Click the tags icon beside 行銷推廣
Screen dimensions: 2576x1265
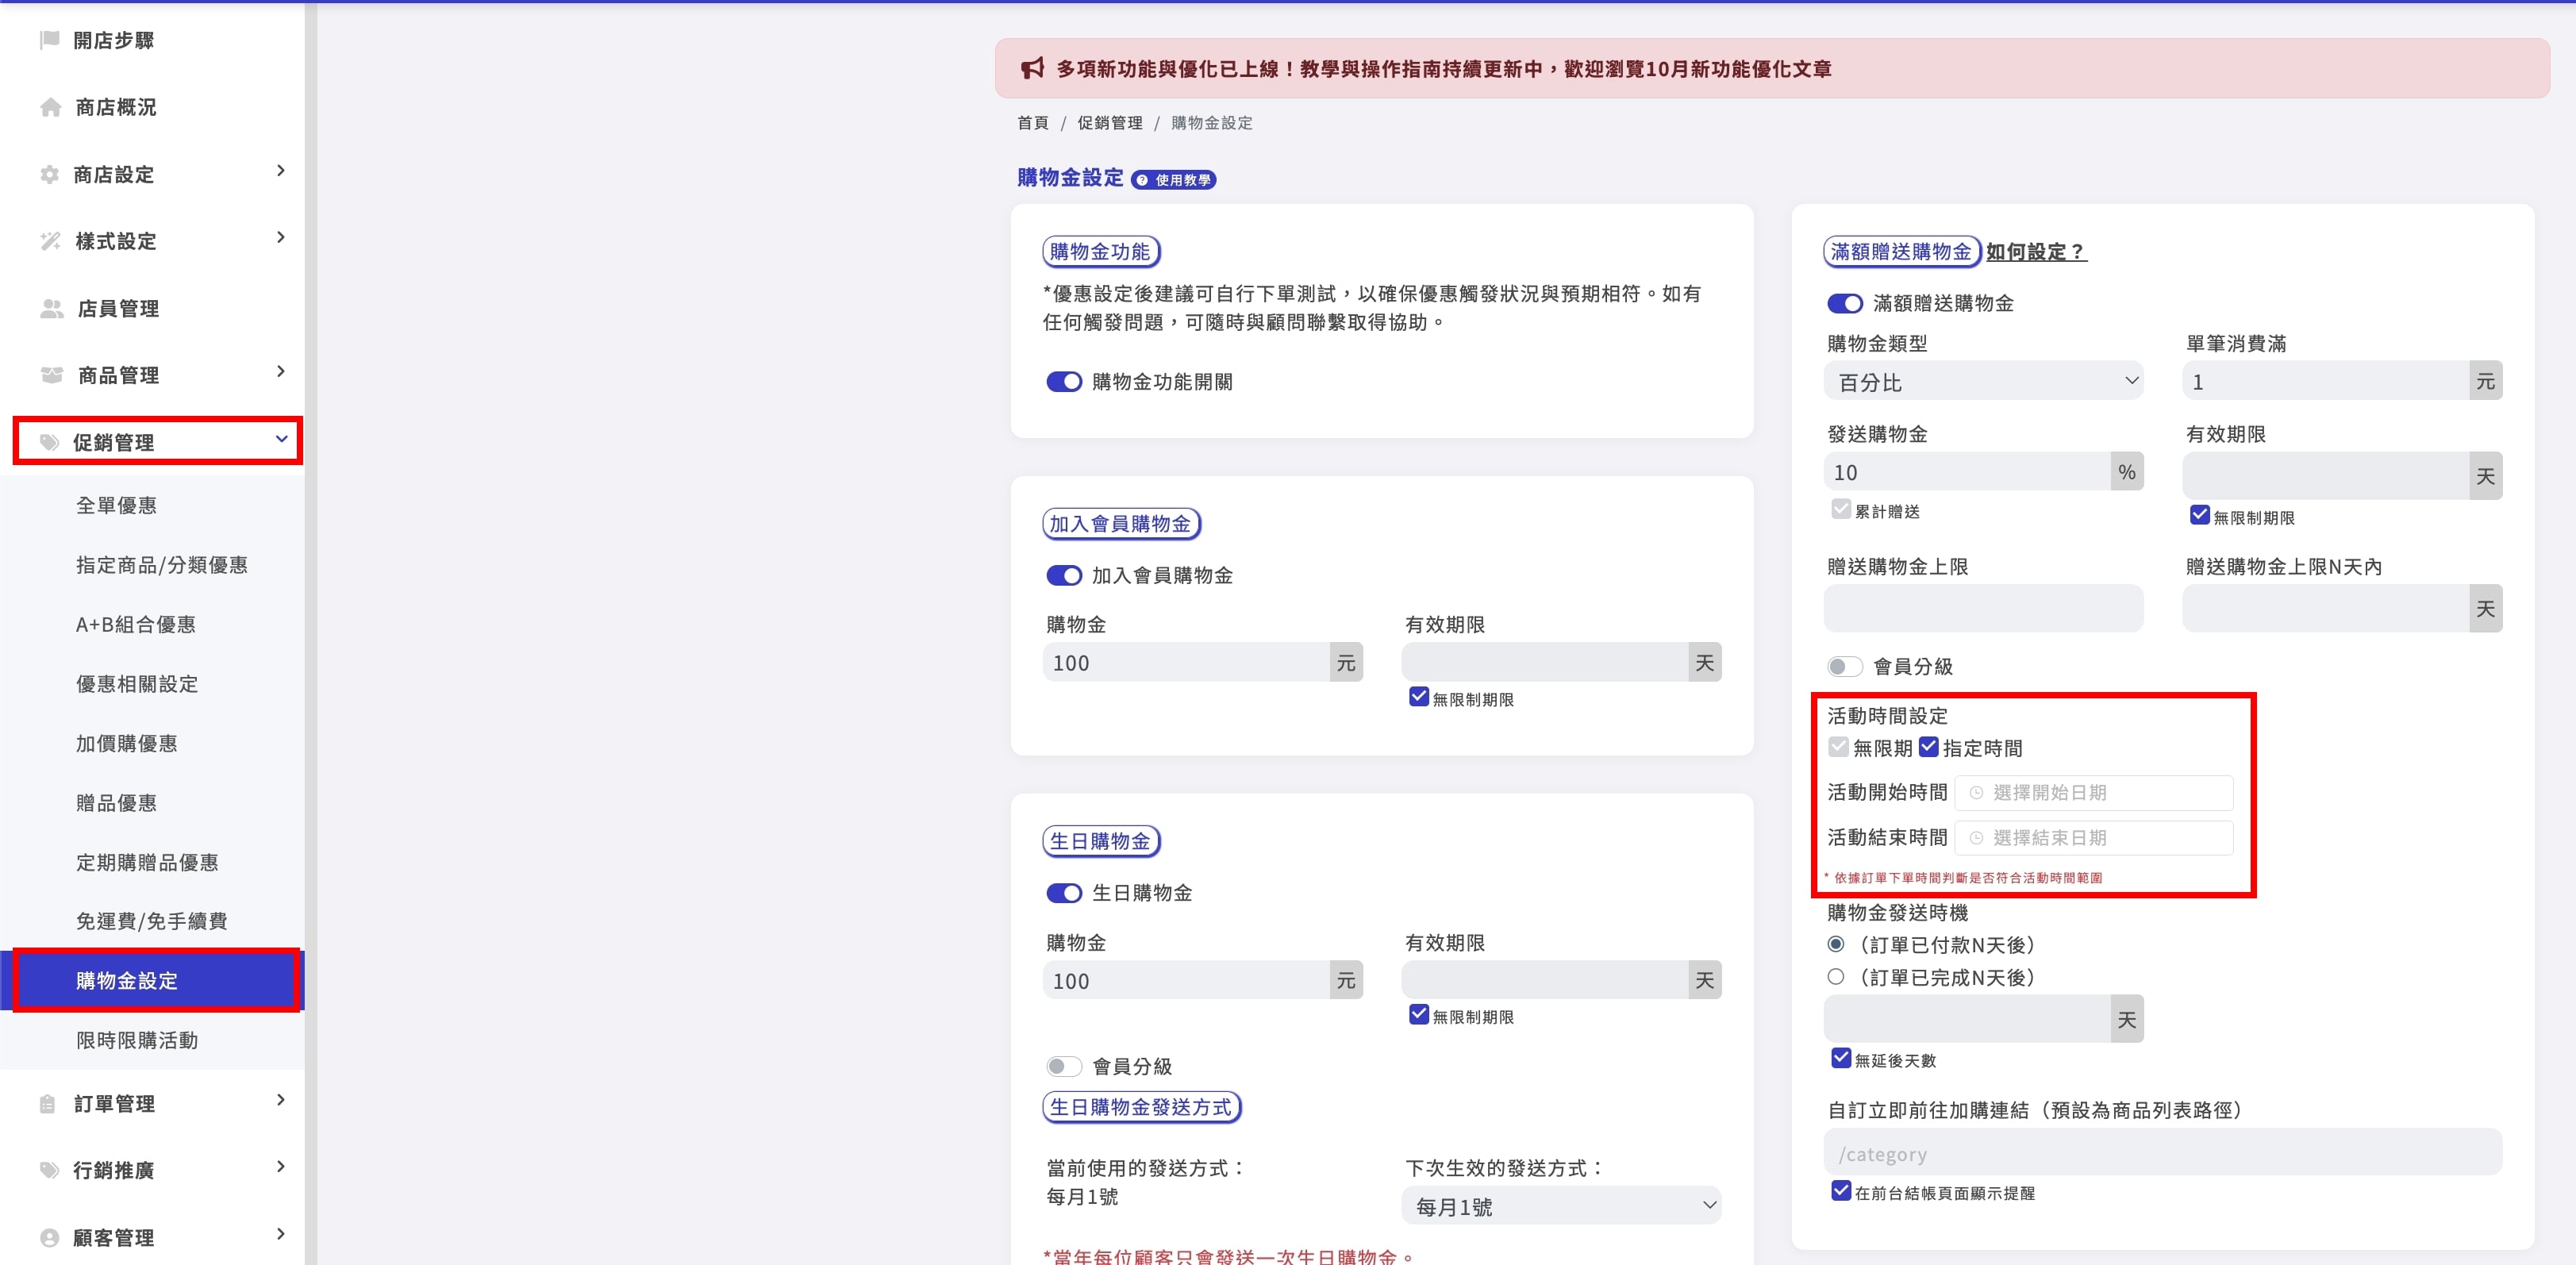point(50,1170)
